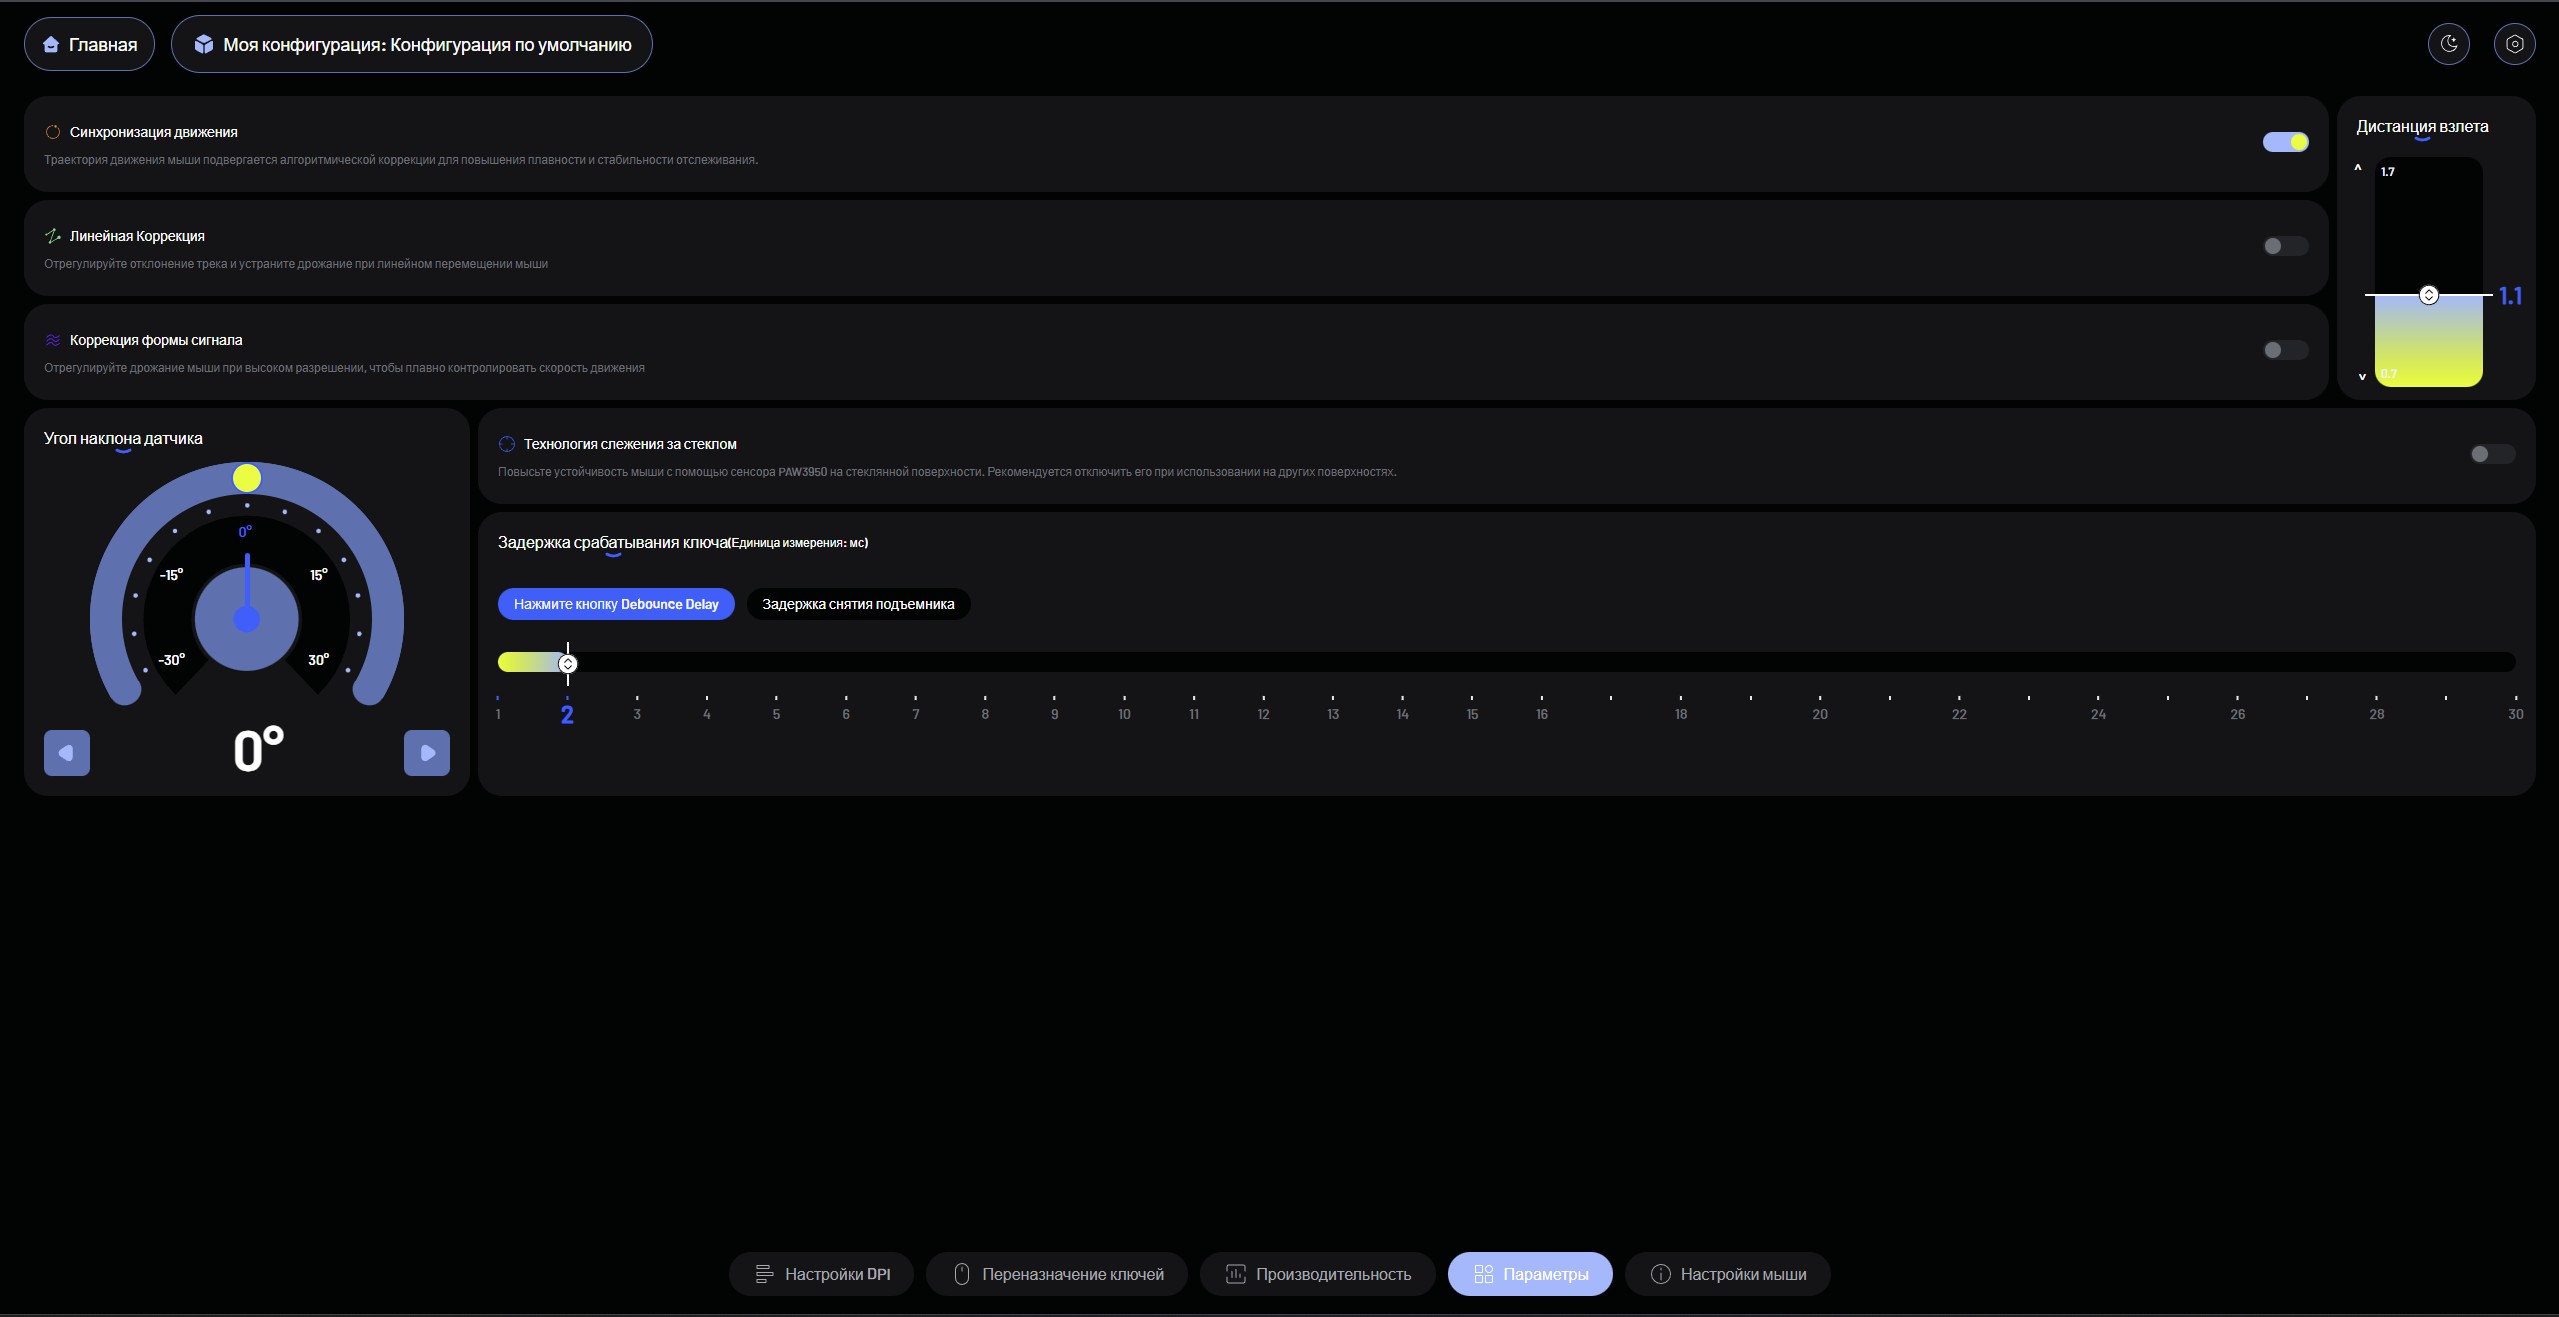The image size is (2559, 1317).
Task: Click the dark mode moon icon
Action: pos(2448,44)
